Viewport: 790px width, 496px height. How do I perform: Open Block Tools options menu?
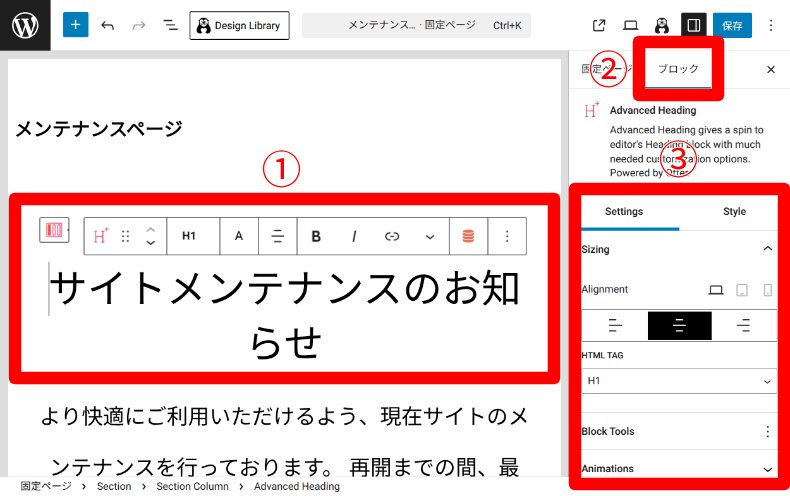click(x=767, y=431)
